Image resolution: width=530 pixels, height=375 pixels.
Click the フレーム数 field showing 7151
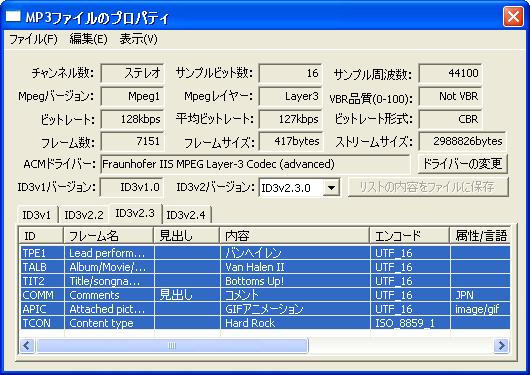(x=132, y=141)
